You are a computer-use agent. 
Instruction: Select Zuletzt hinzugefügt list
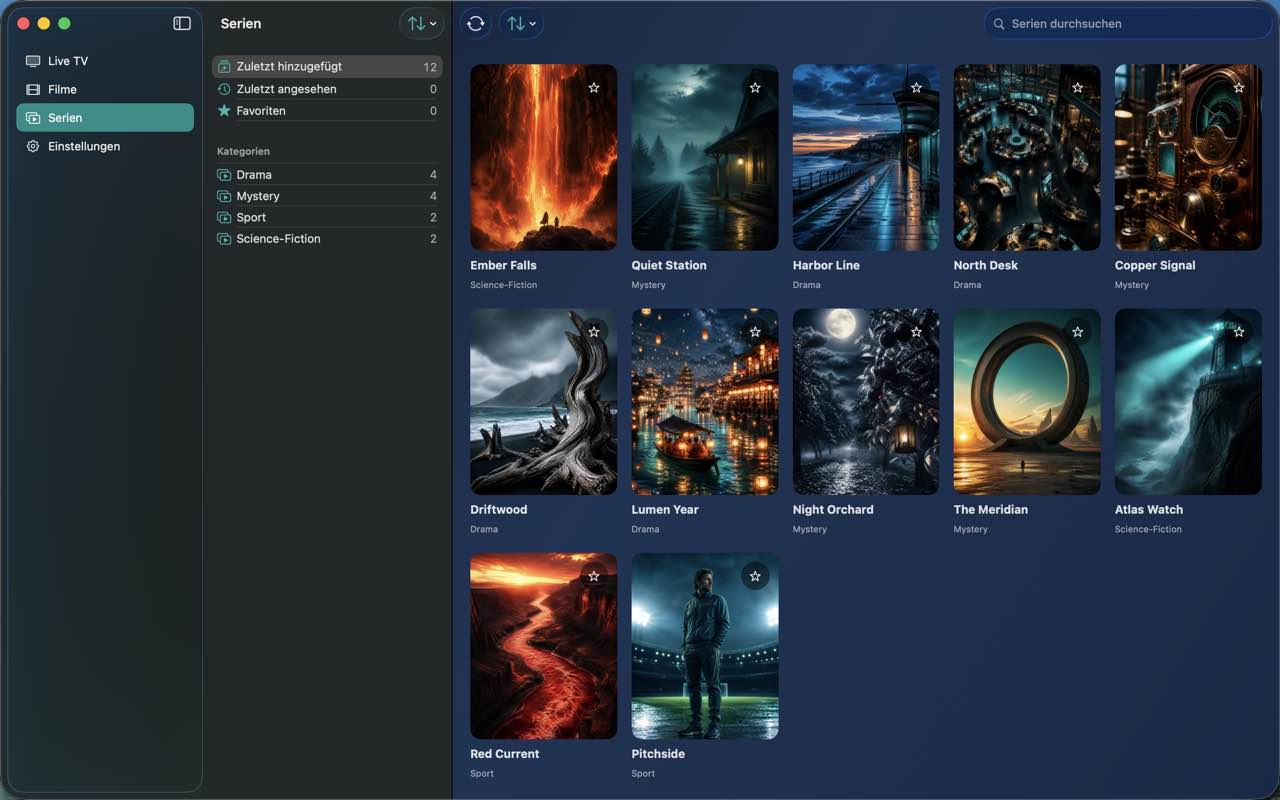coord(327,67)
